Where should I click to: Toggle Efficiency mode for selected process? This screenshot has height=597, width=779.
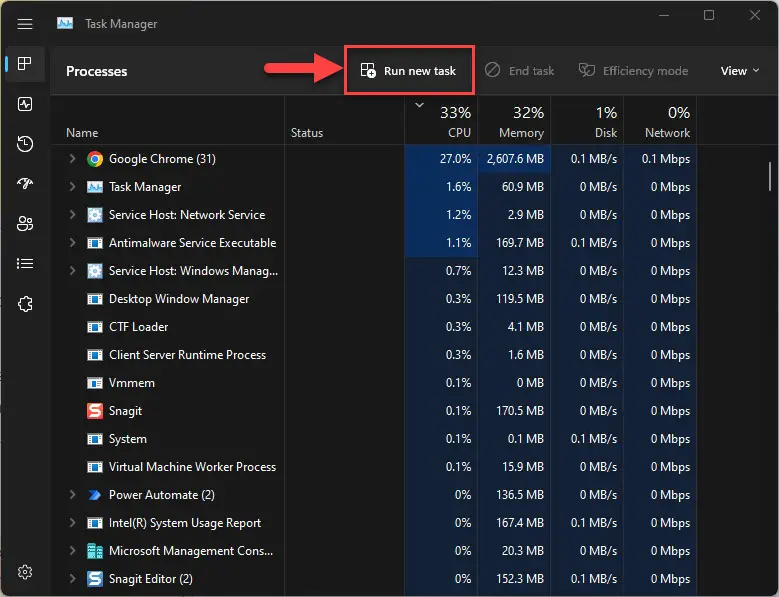pos(633,71)
